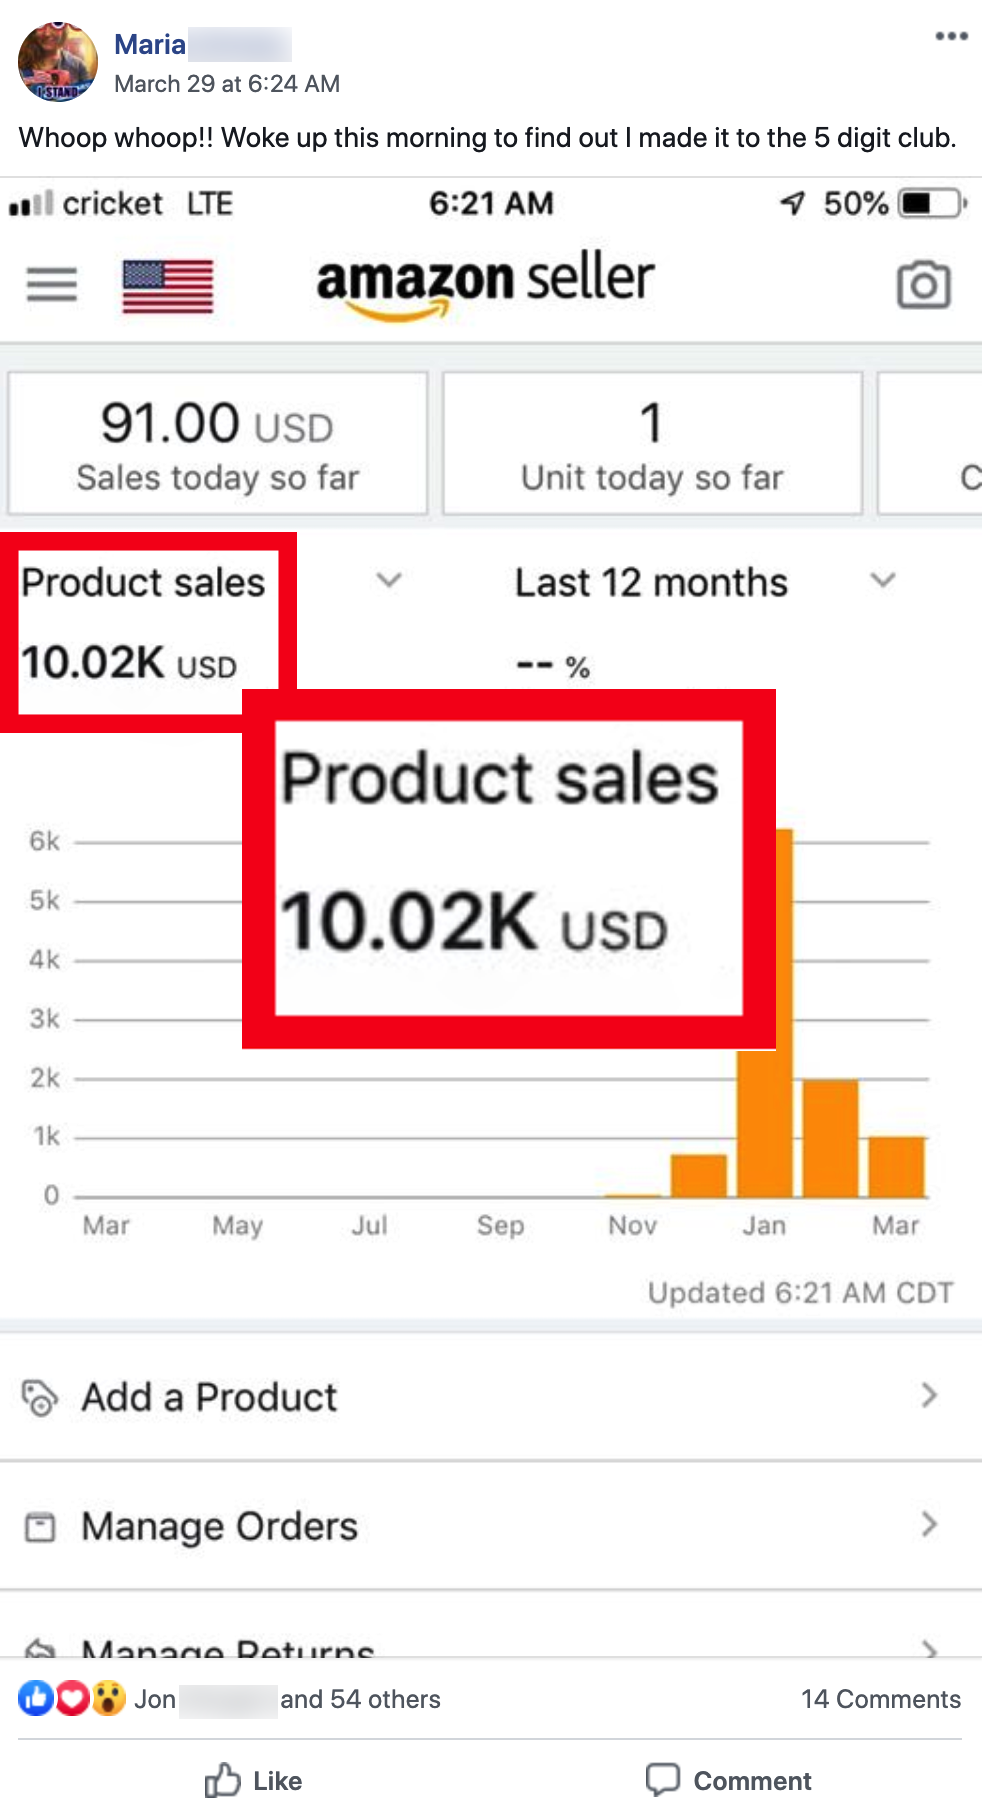982x1818 pixels.
Task: Open the Manage Orders row chevron
Action: pyautogui.click(x=929, y=1525)
